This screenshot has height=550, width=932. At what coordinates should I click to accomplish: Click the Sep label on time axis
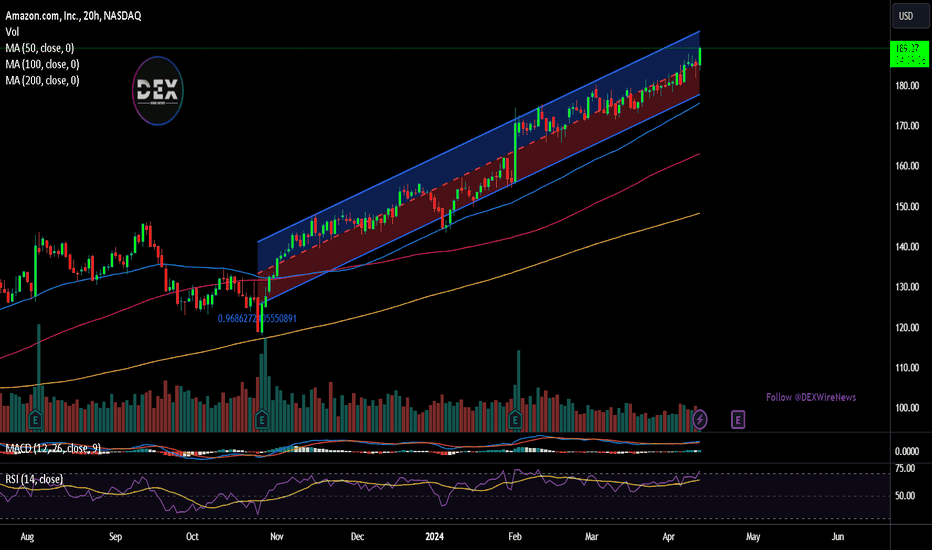[115, 536]
